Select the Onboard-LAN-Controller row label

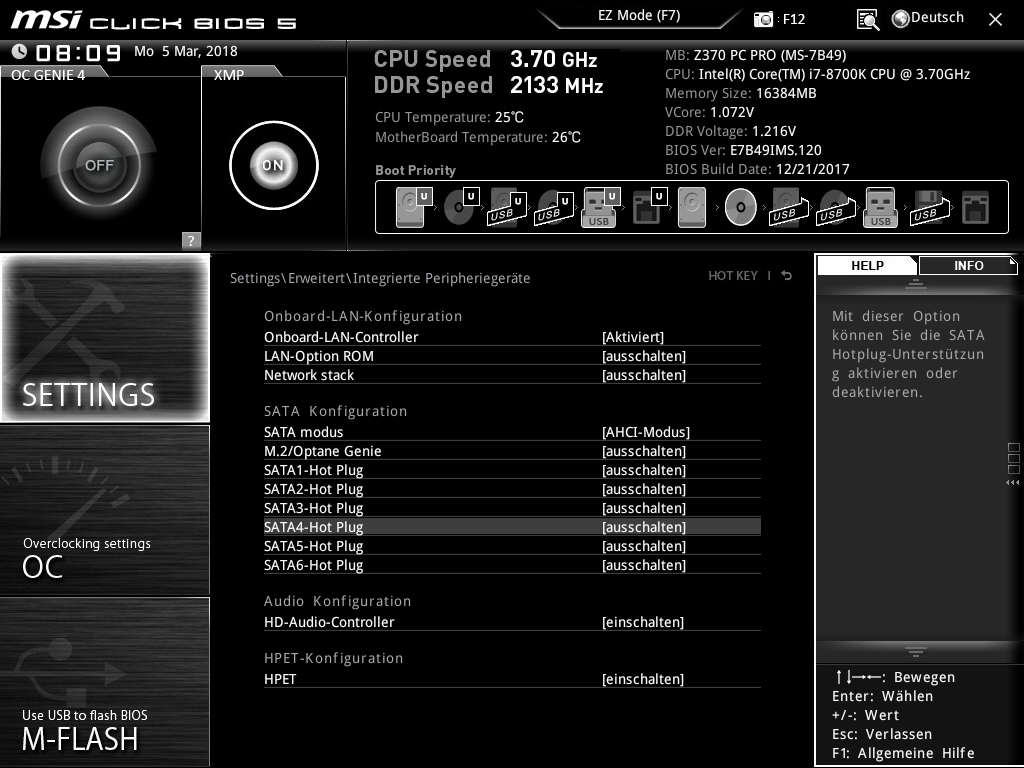coord(341,337)
